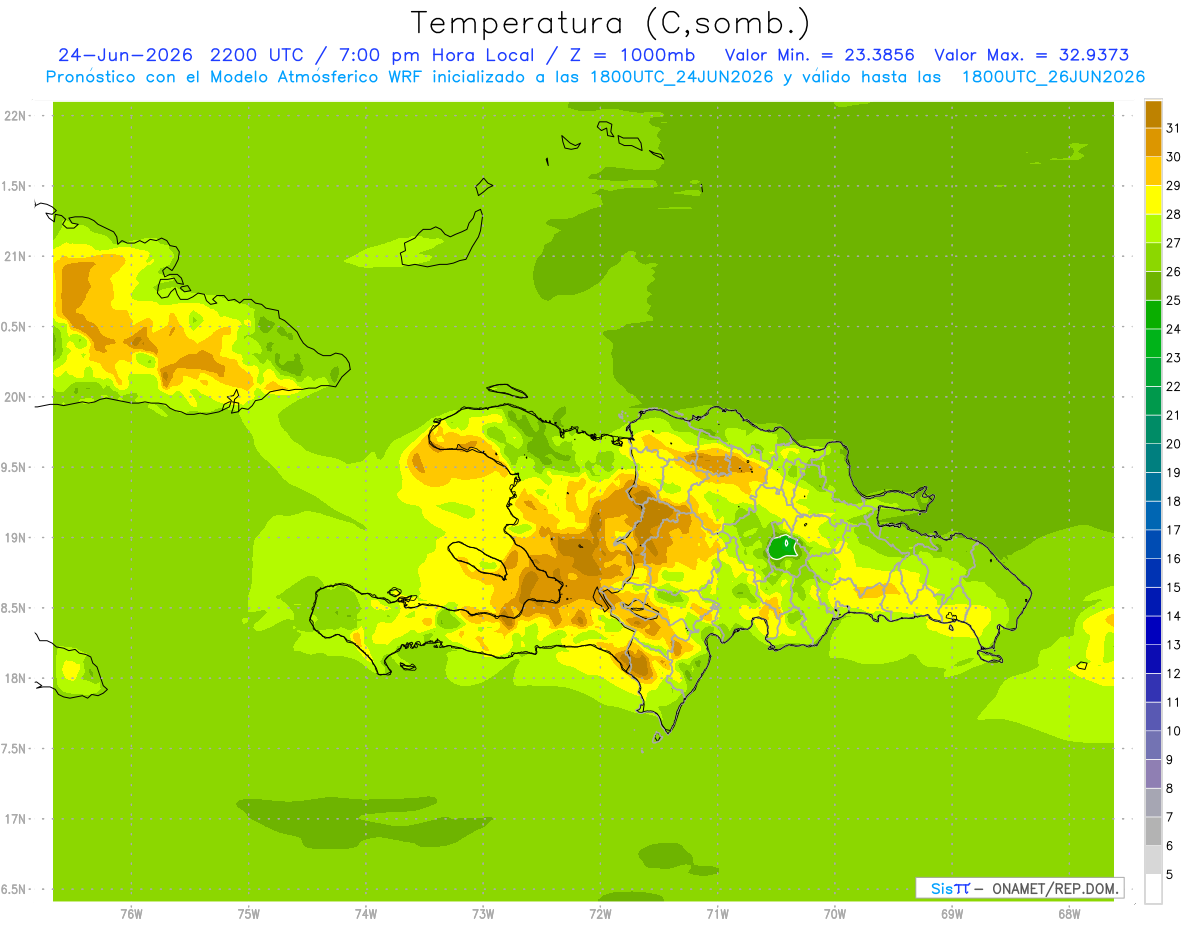Viewport: 1200px width, 927px height.
Task: Click the "75W" longitude label
Action: [249, 914]
